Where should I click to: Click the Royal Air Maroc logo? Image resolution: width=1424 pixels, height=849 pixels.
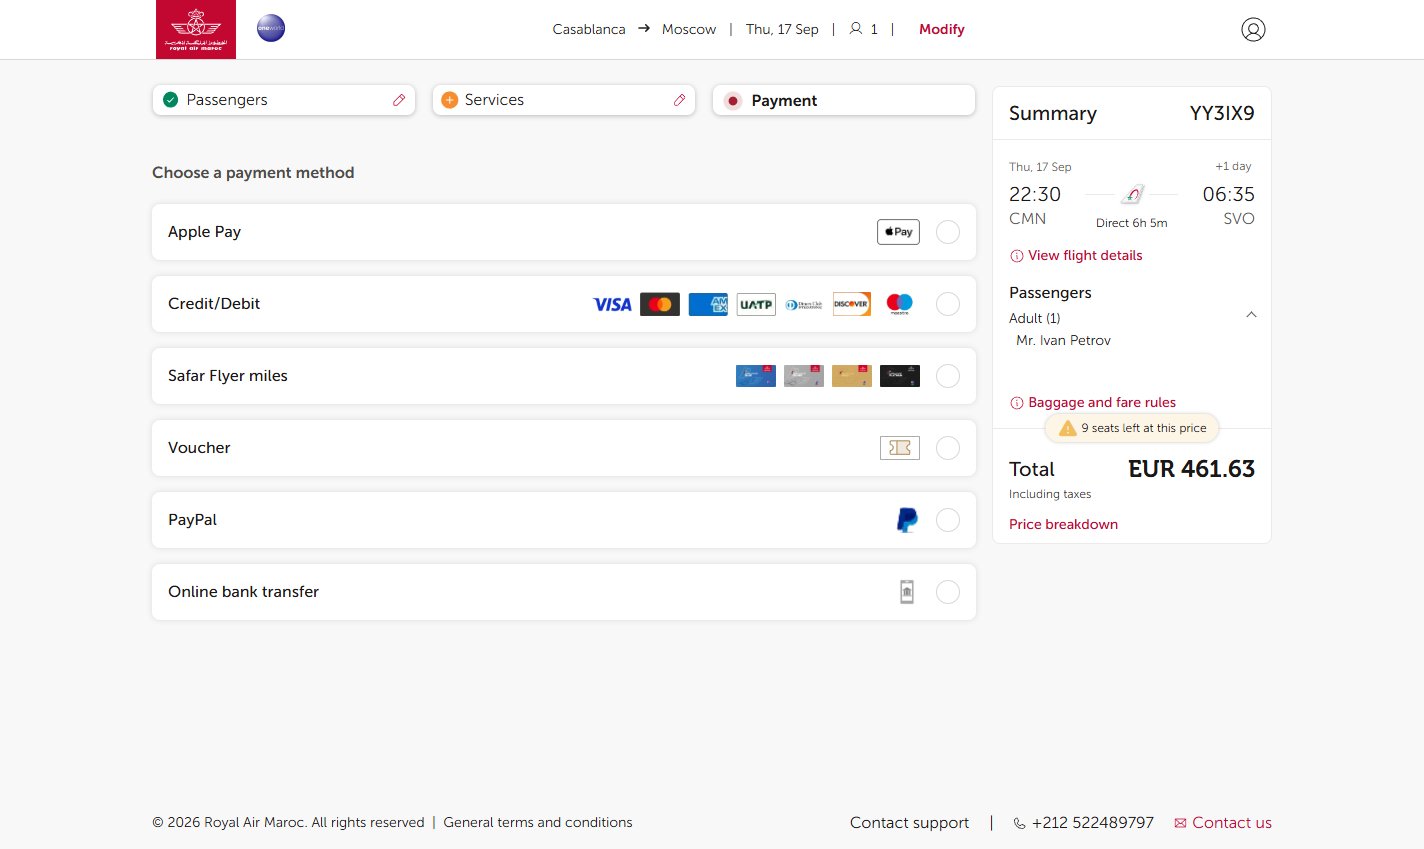[x=196, y=29]
